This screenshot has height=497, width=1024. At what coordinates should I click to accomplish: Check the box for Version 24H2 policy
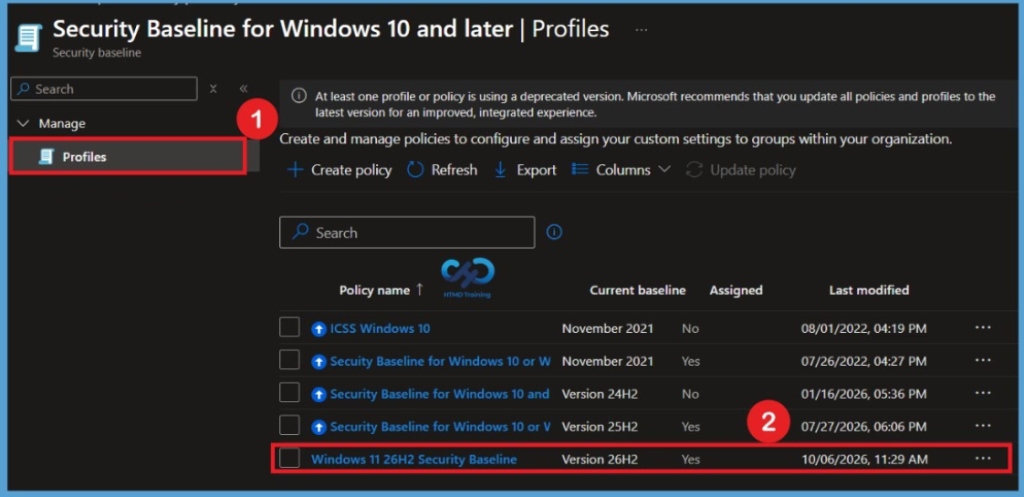(289, 393)
